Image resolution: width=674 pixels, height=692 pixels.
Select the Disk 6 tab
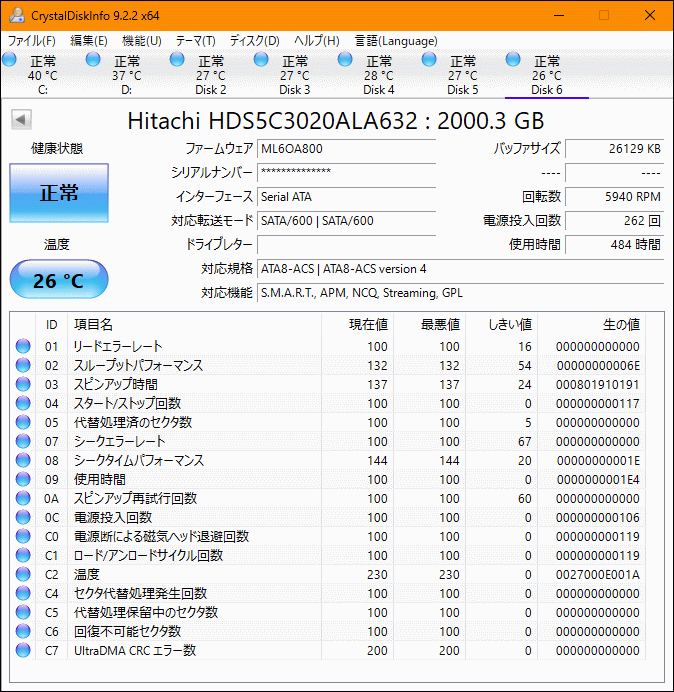click(546, 75)
